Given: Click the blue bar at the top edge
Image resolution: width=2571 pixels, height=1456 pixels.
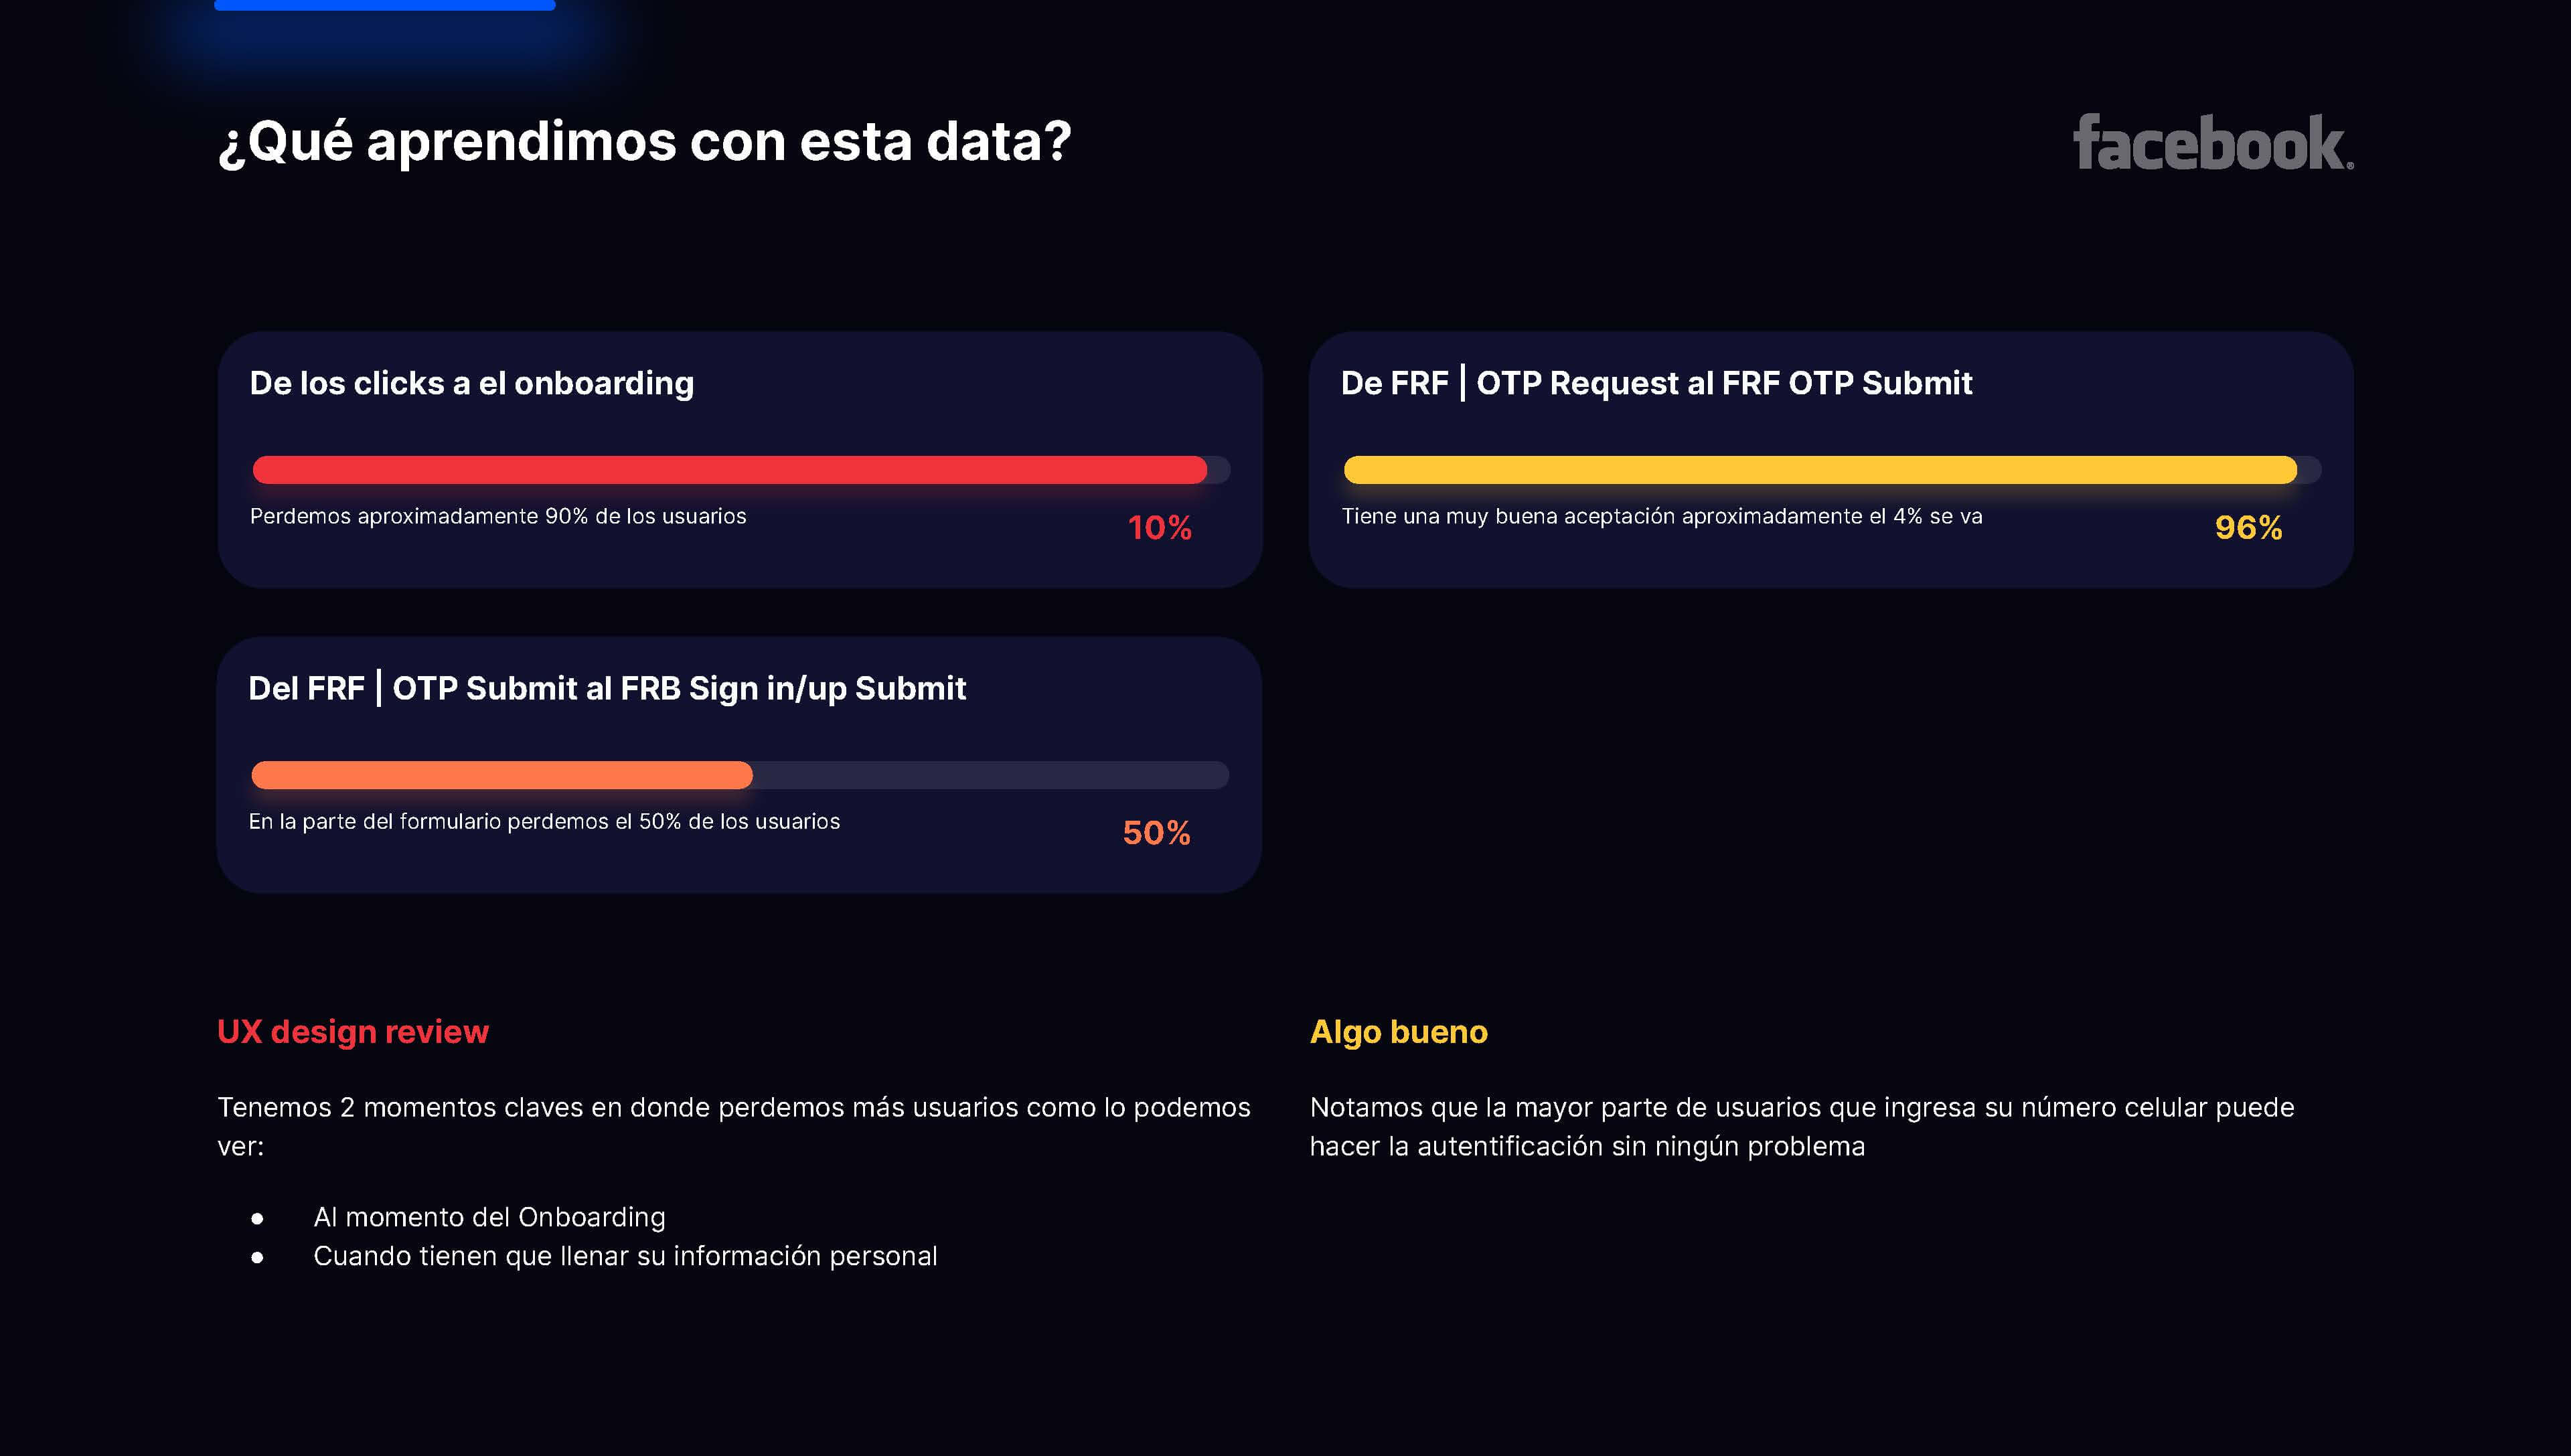Looking at the screenshot, I should tap(384, 5).
